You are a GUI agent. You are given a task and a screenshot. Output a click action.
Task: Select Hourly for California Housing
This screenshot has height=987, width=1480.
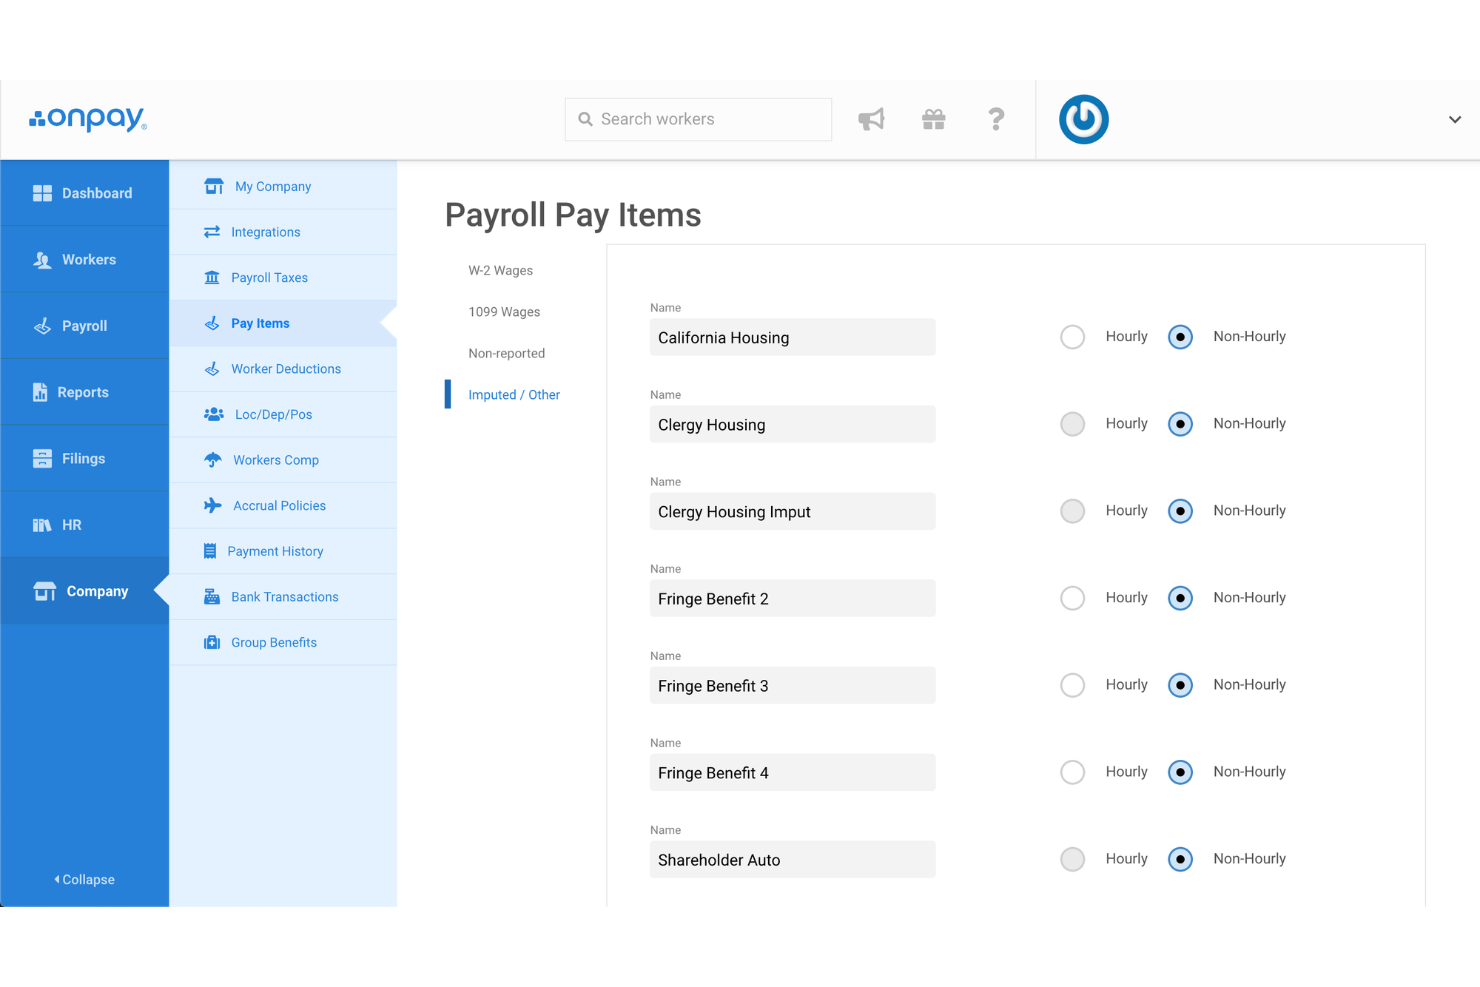[x=1073, y=337]
